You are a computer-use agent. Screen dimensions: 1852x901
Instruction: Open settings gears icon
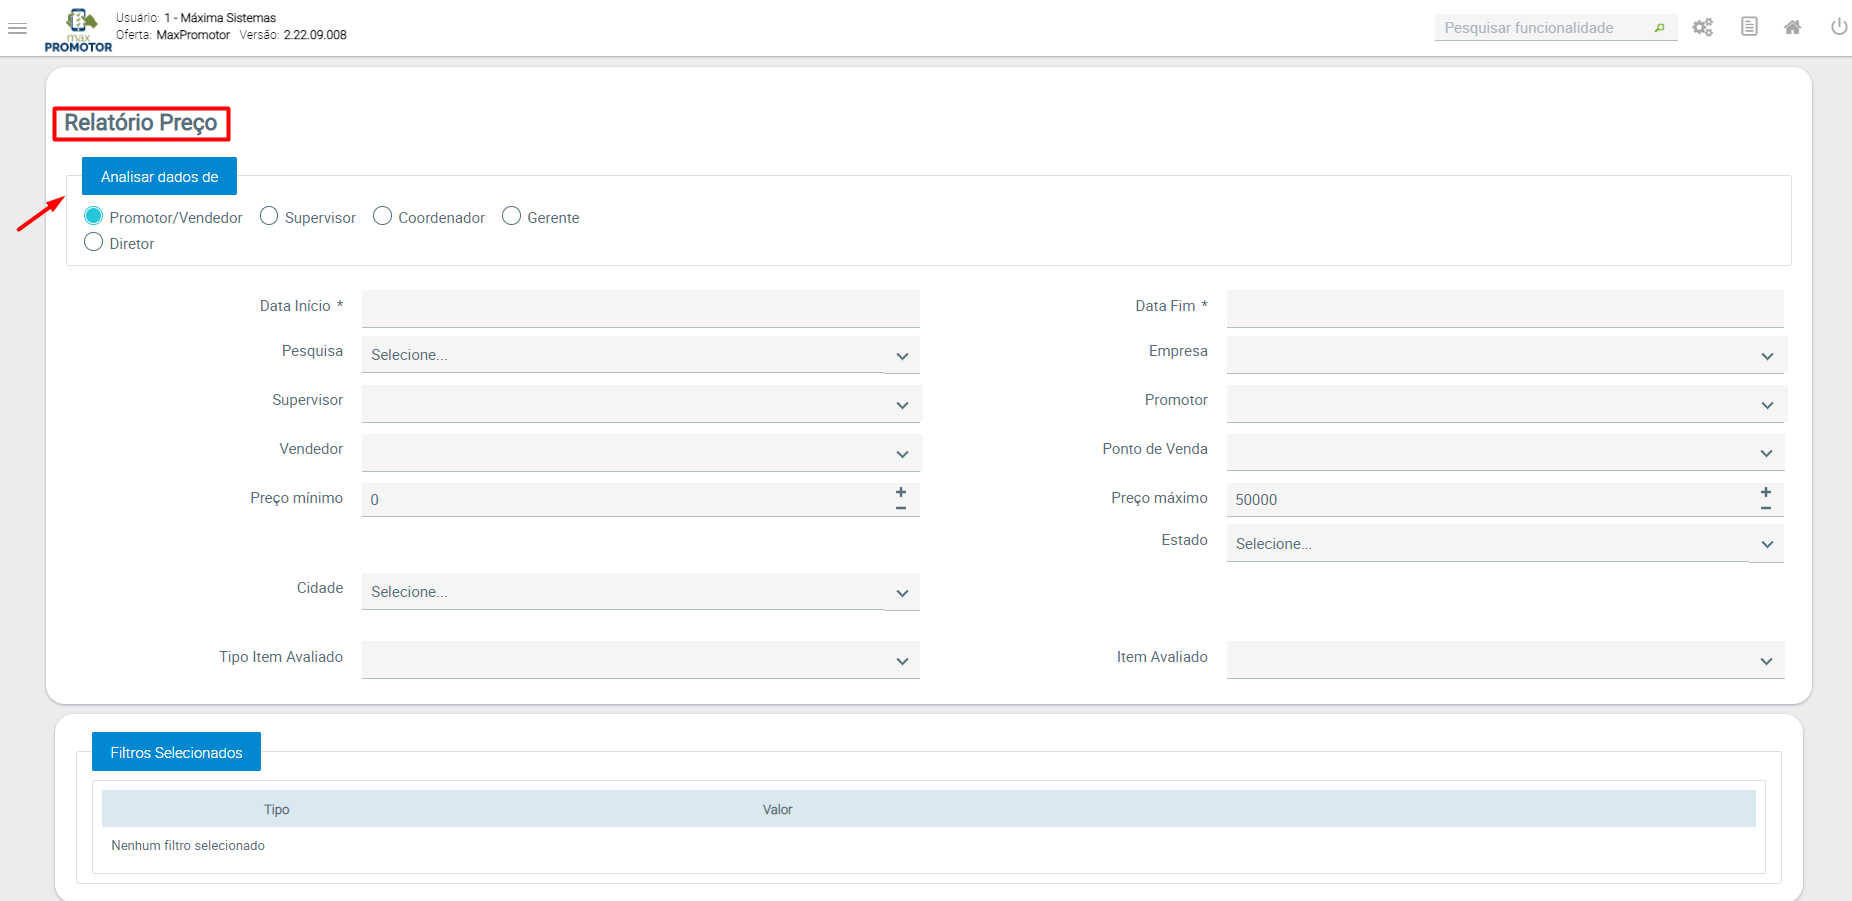click(1703, 28)
